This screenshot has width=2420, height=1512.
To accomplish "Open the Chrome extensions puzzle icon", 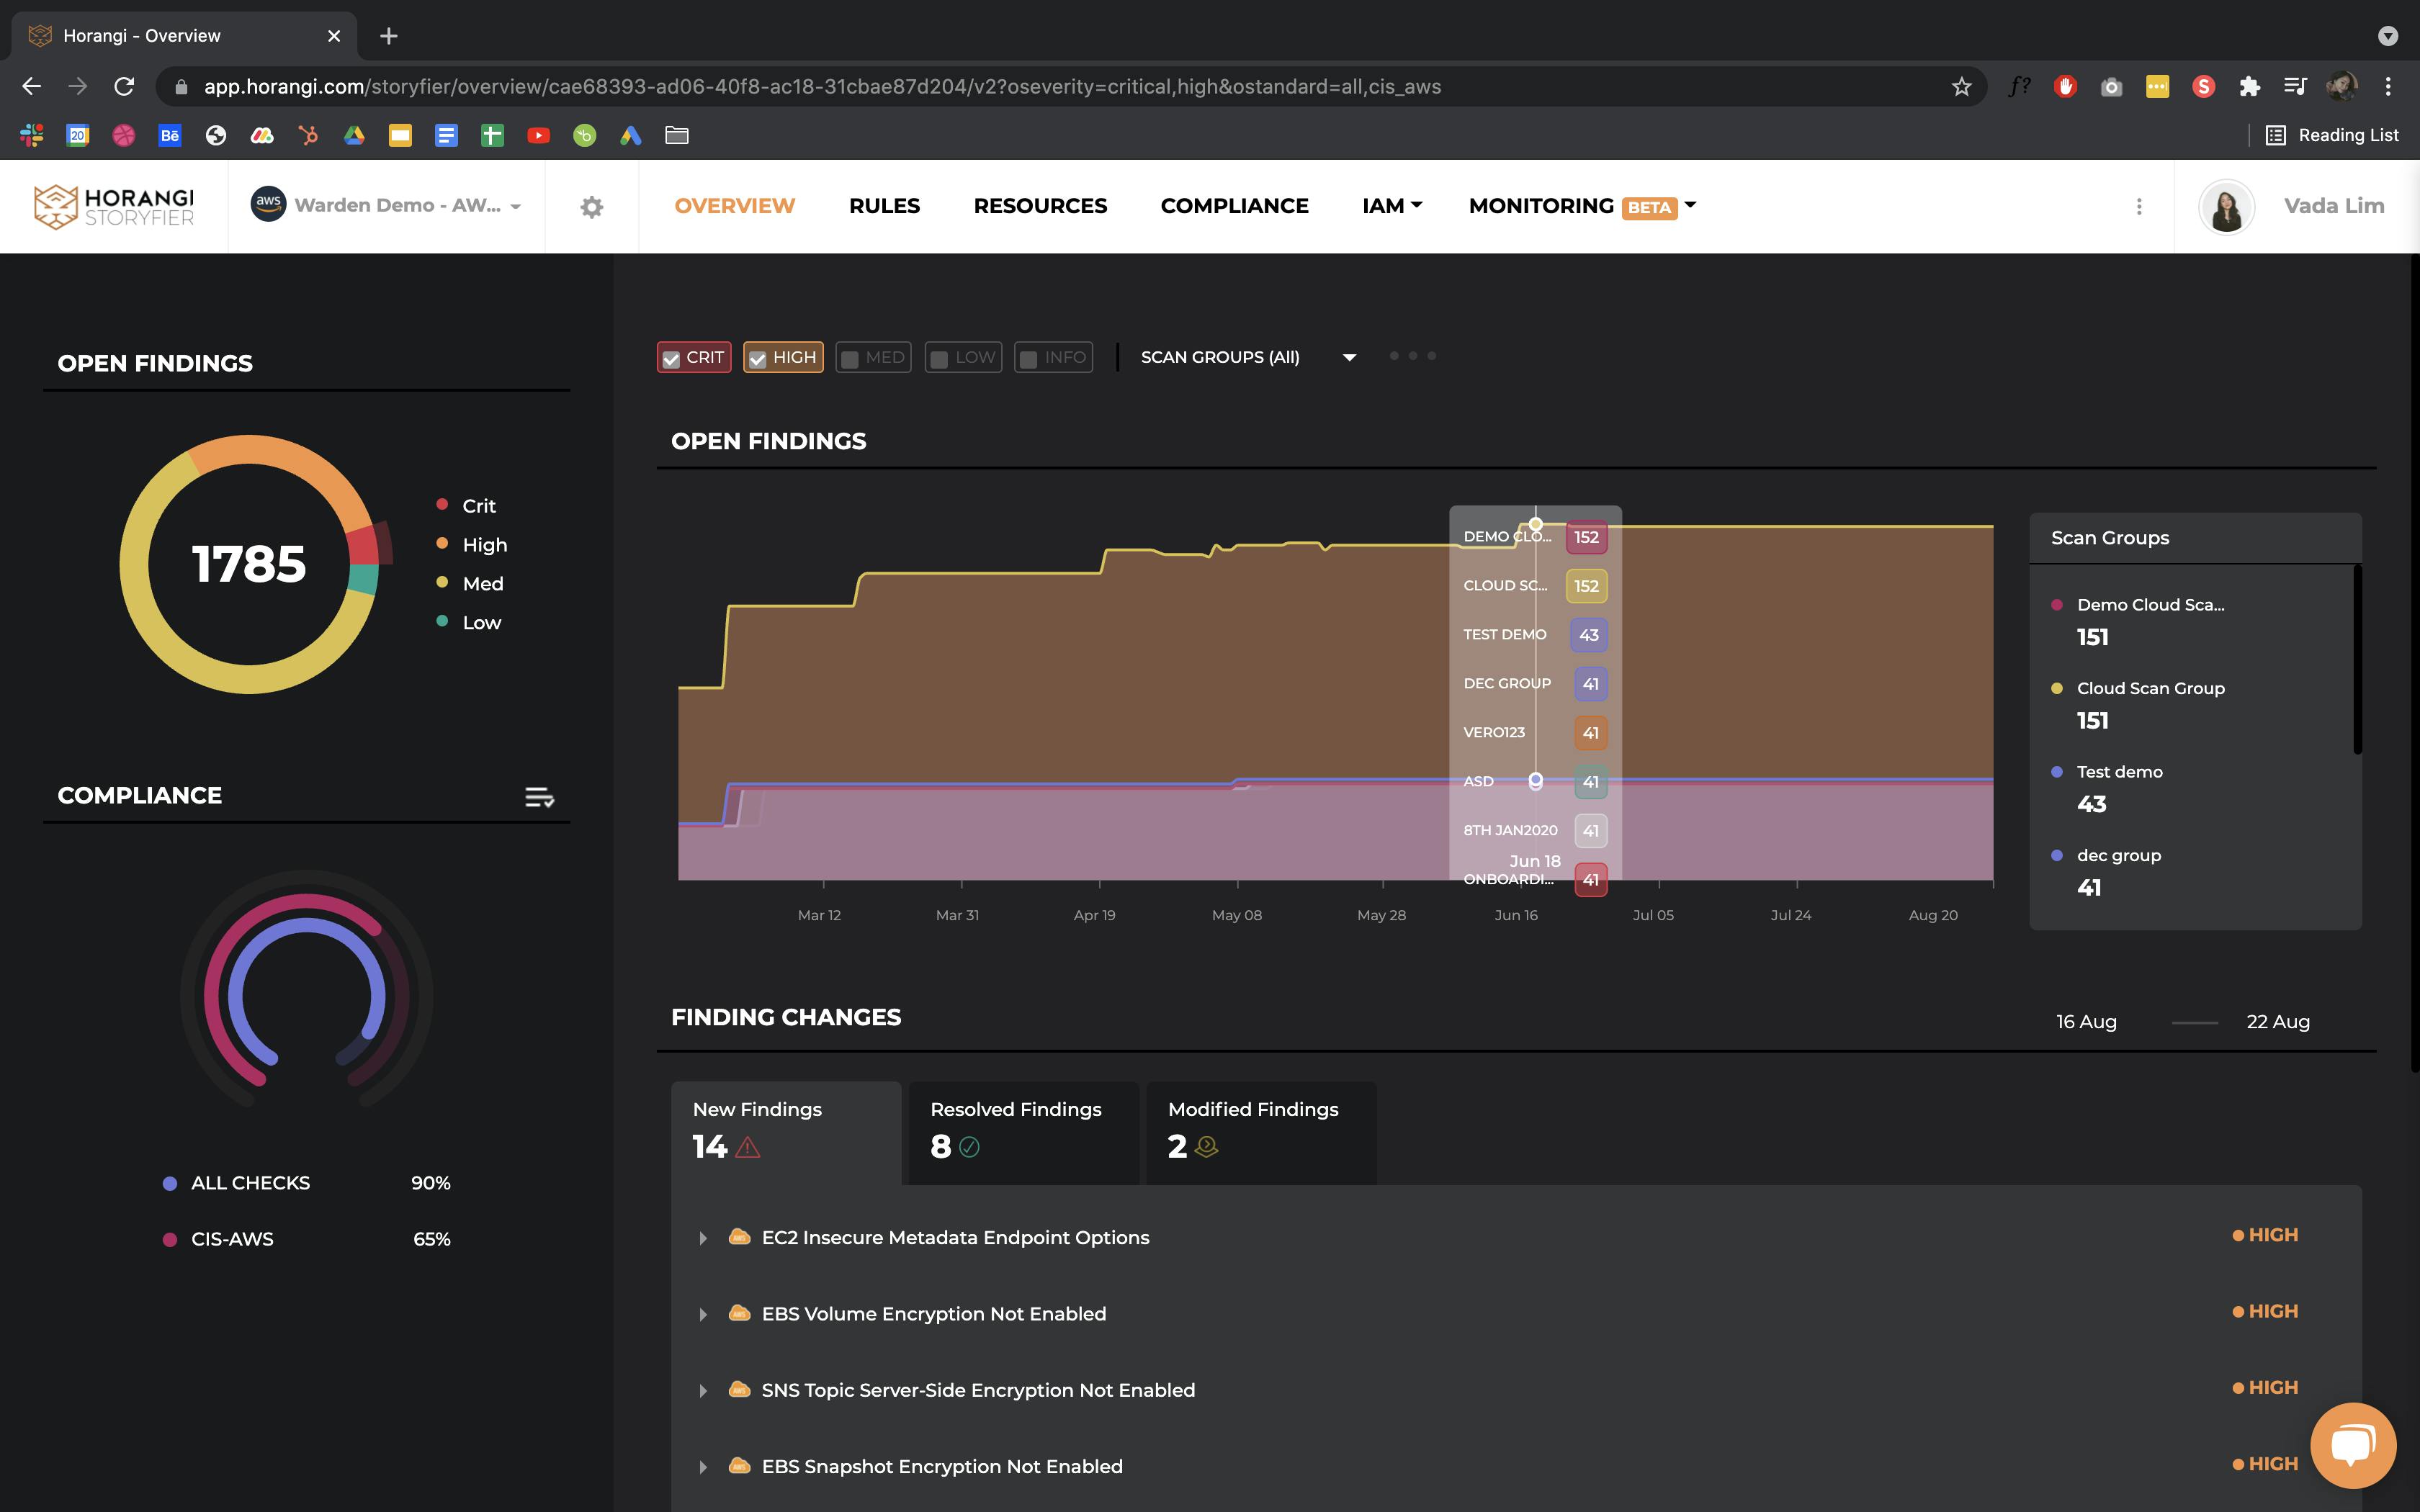I will click(2249, 87).
